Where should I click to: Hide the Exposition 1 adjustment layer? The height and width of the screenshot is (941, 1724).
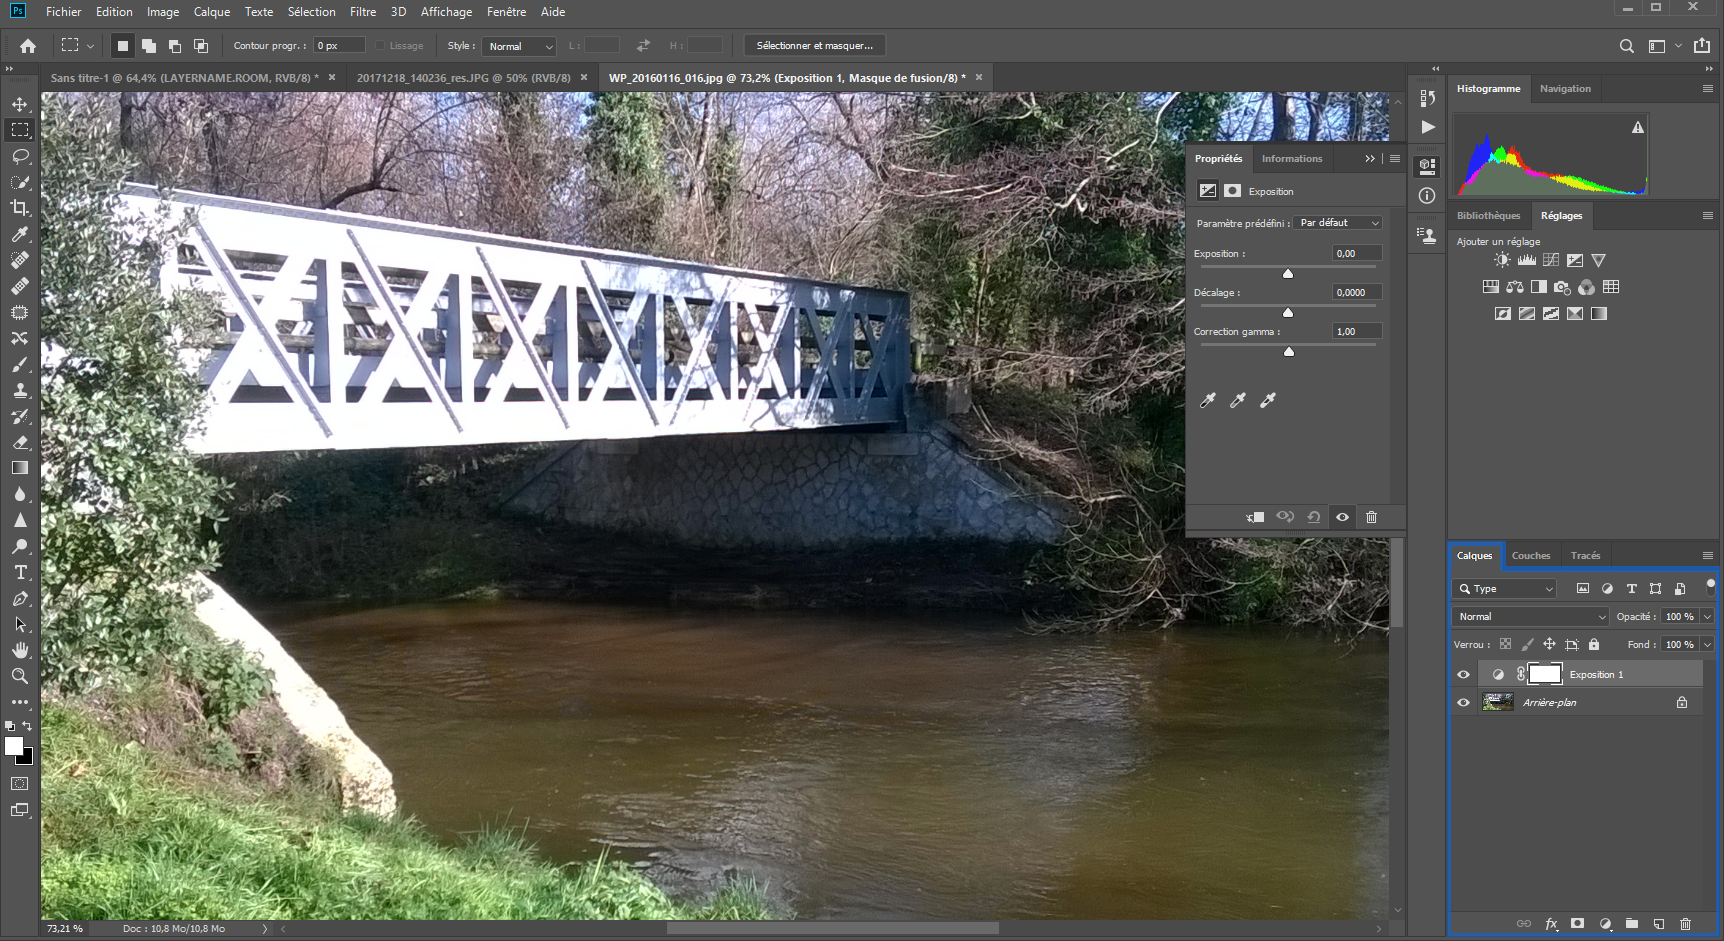pyautogui.click(x=1463, y=674)
